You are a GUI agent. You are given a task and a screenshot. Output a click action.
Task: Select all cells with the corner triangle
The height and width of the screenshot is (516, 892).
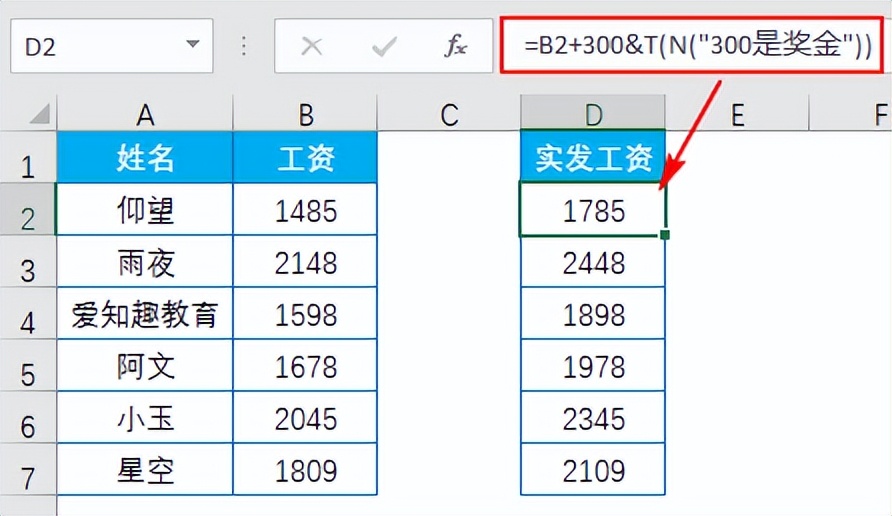coord(39,113)
